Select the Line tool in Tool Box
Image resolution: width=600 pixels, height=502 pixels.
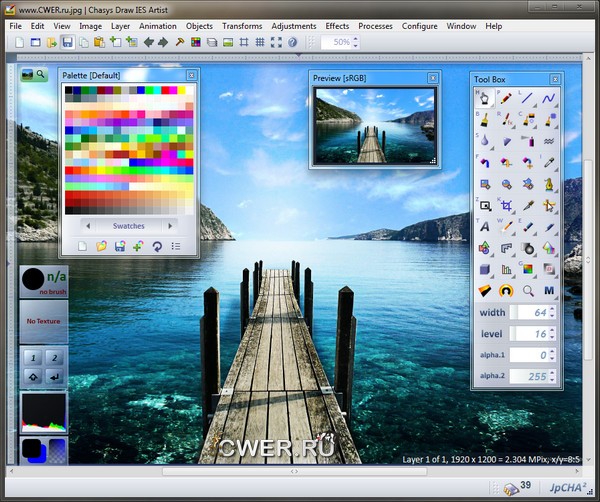528,98
